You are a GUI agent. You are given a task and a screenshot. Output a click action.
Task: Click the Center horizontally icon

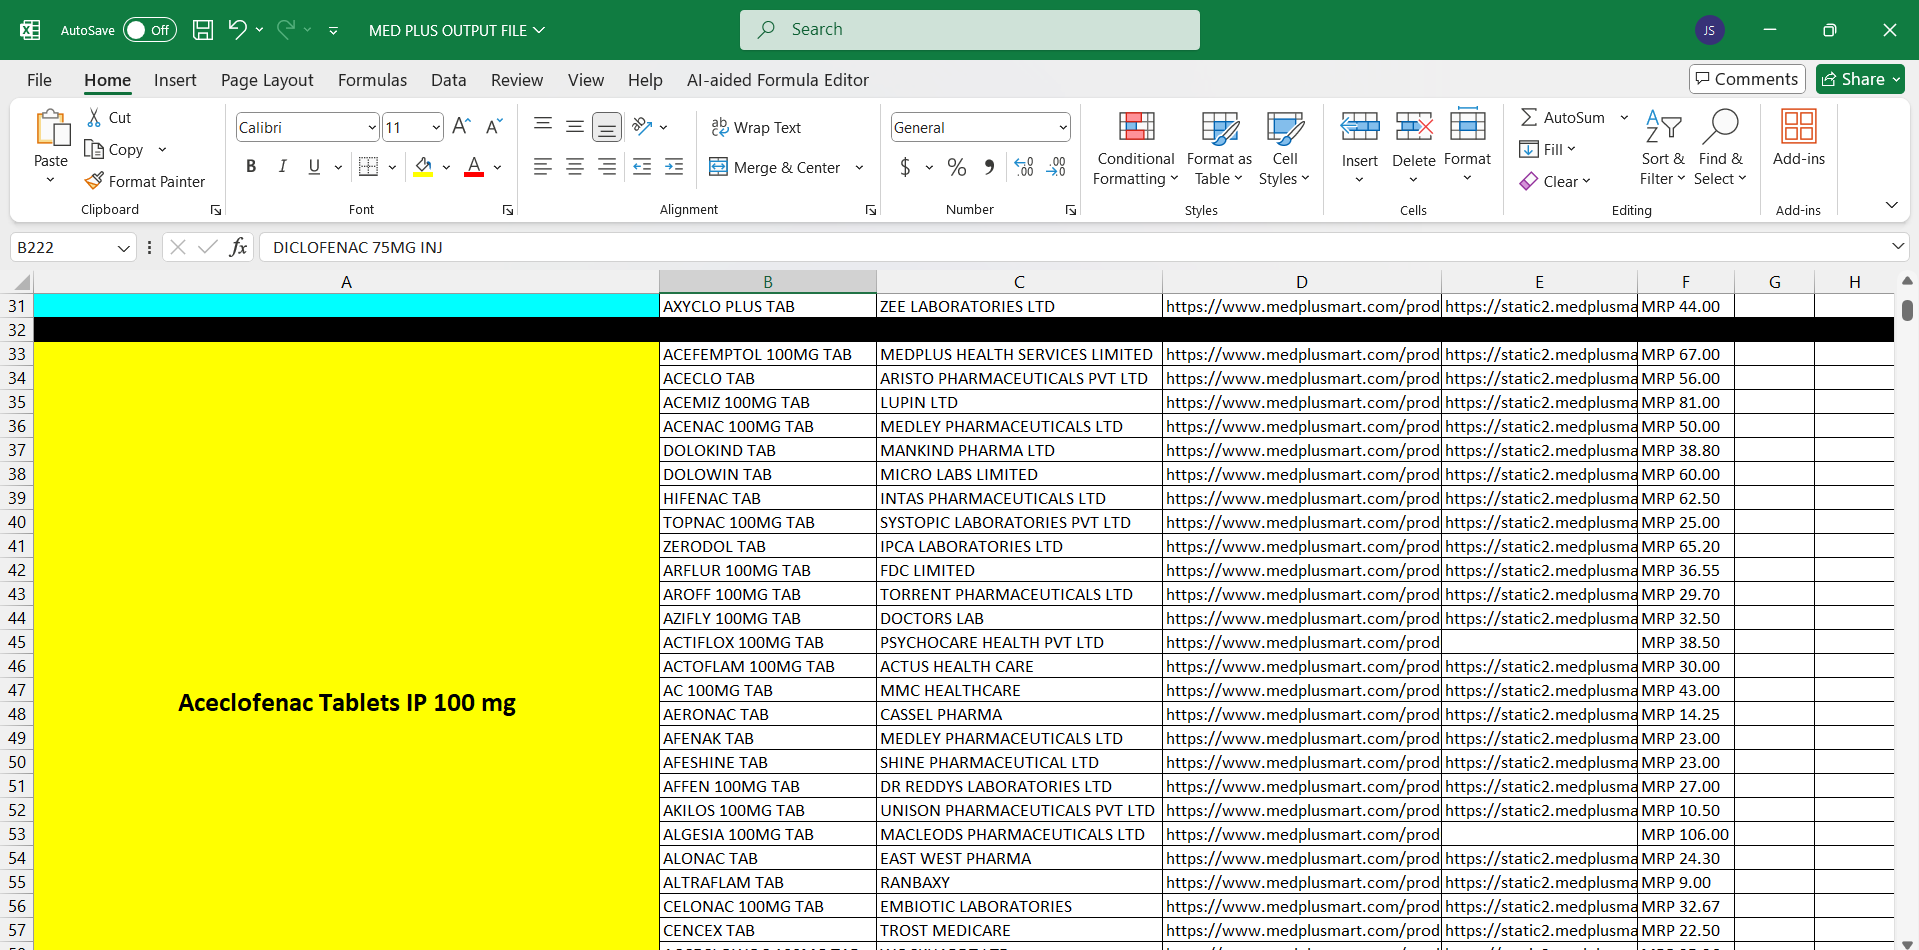575,167
